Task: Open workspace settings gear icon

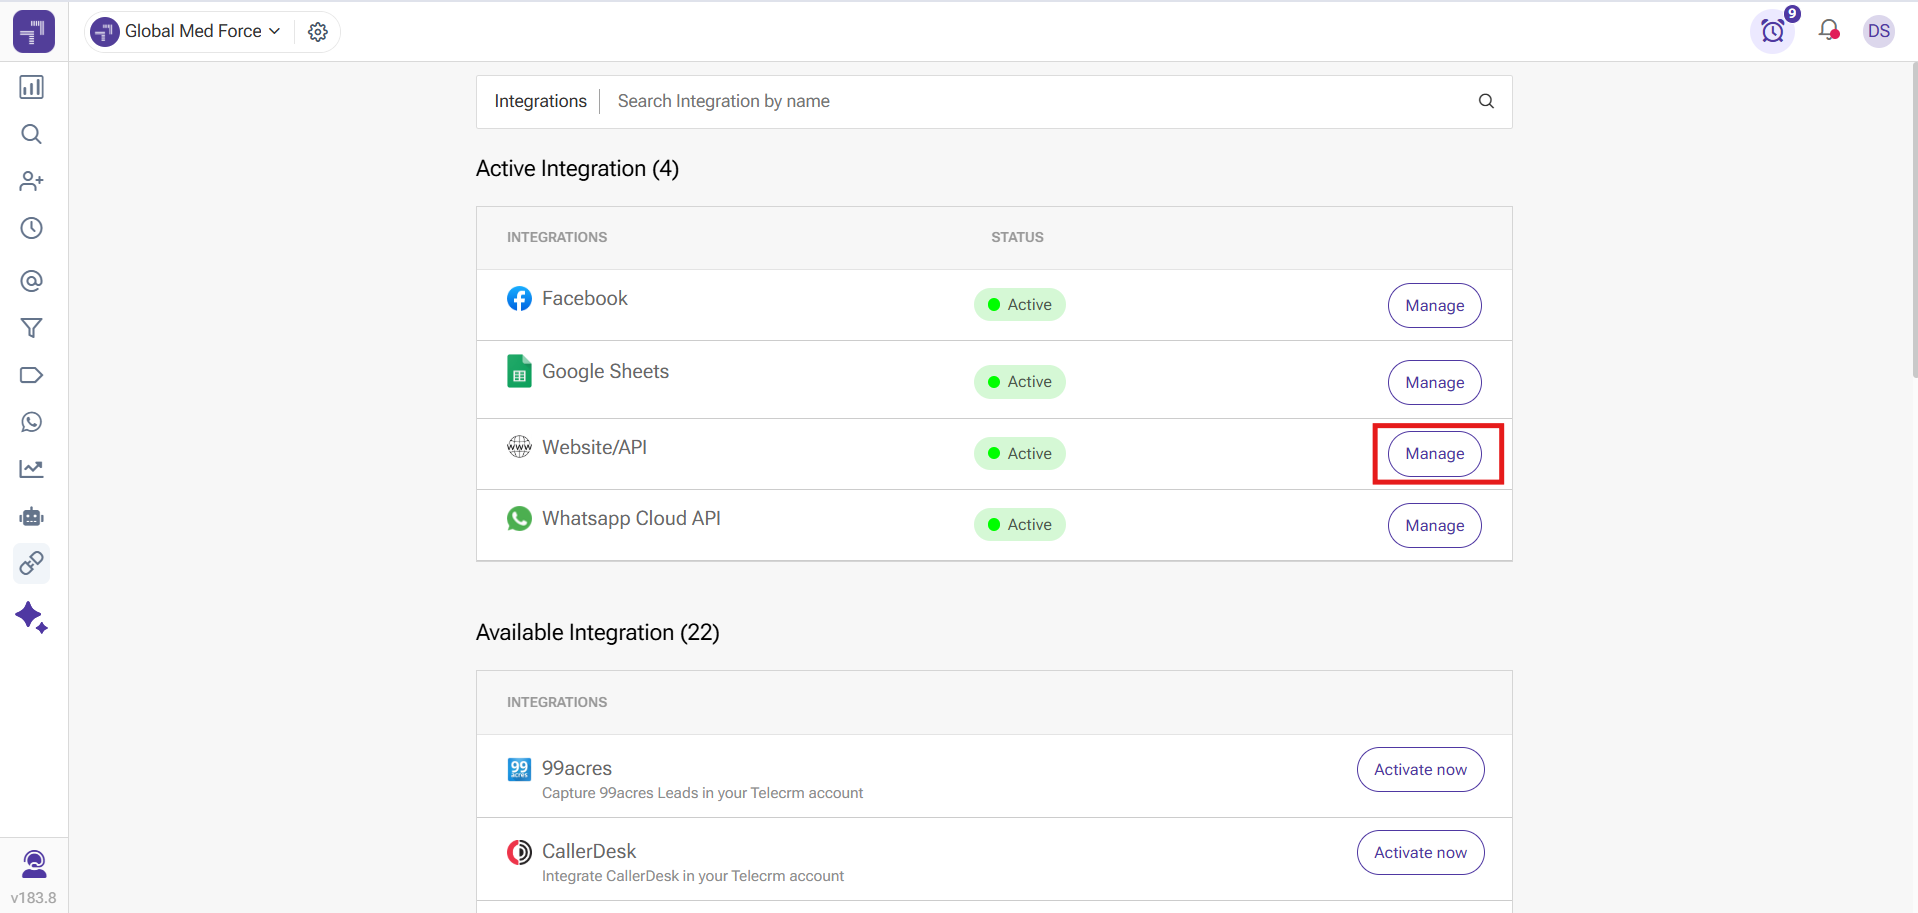Action: [x=318, y=32]
